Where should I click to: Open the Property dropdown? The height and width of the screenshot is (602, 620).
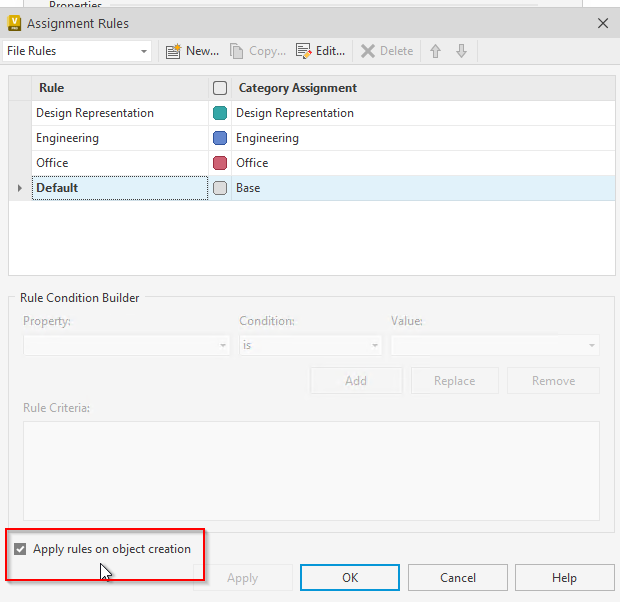pos(126,345)
